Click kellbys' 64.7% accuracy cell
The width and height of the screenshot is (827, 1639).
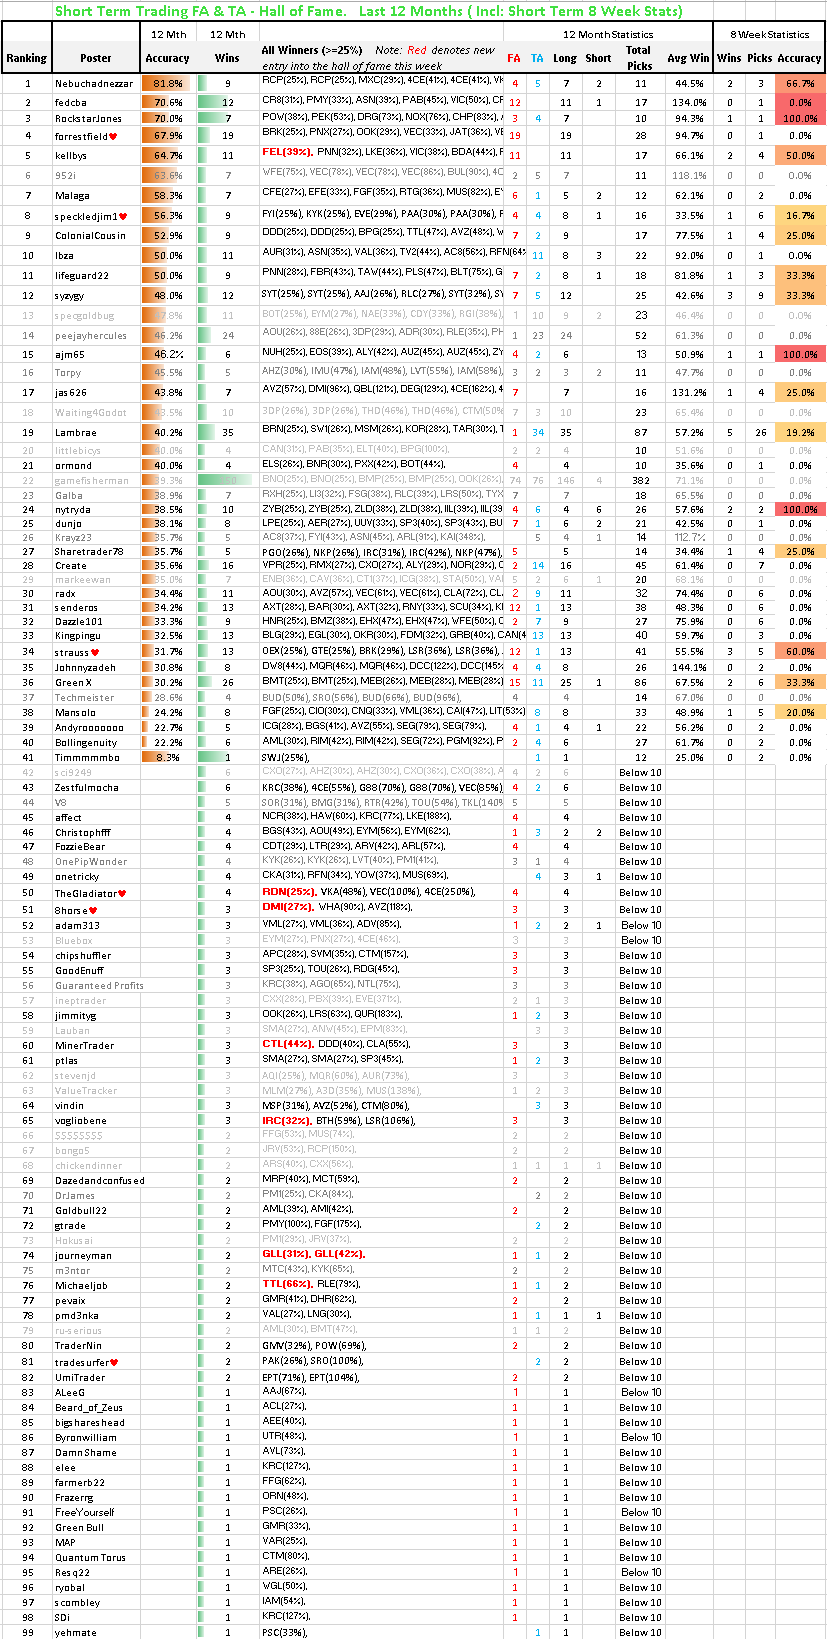(x=167, y=156)
